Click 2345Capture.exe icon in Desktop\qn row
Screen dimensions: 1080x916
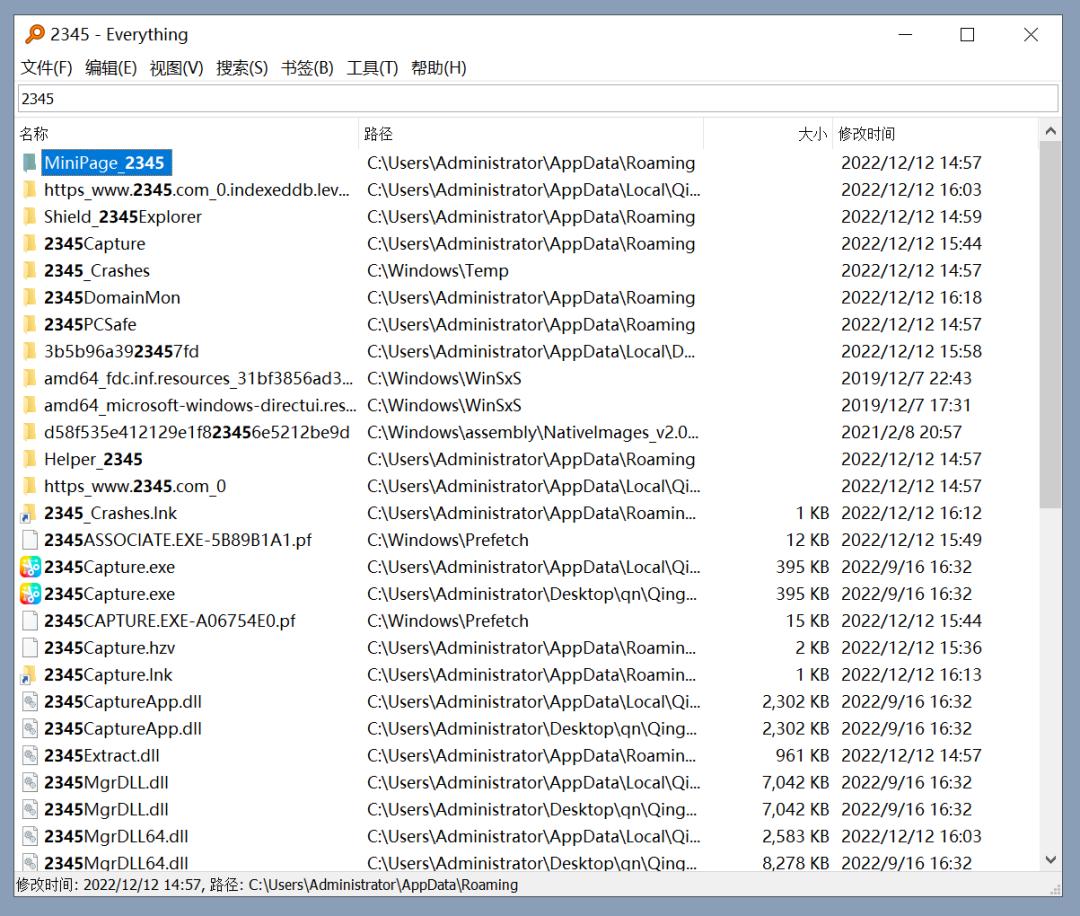30,594
